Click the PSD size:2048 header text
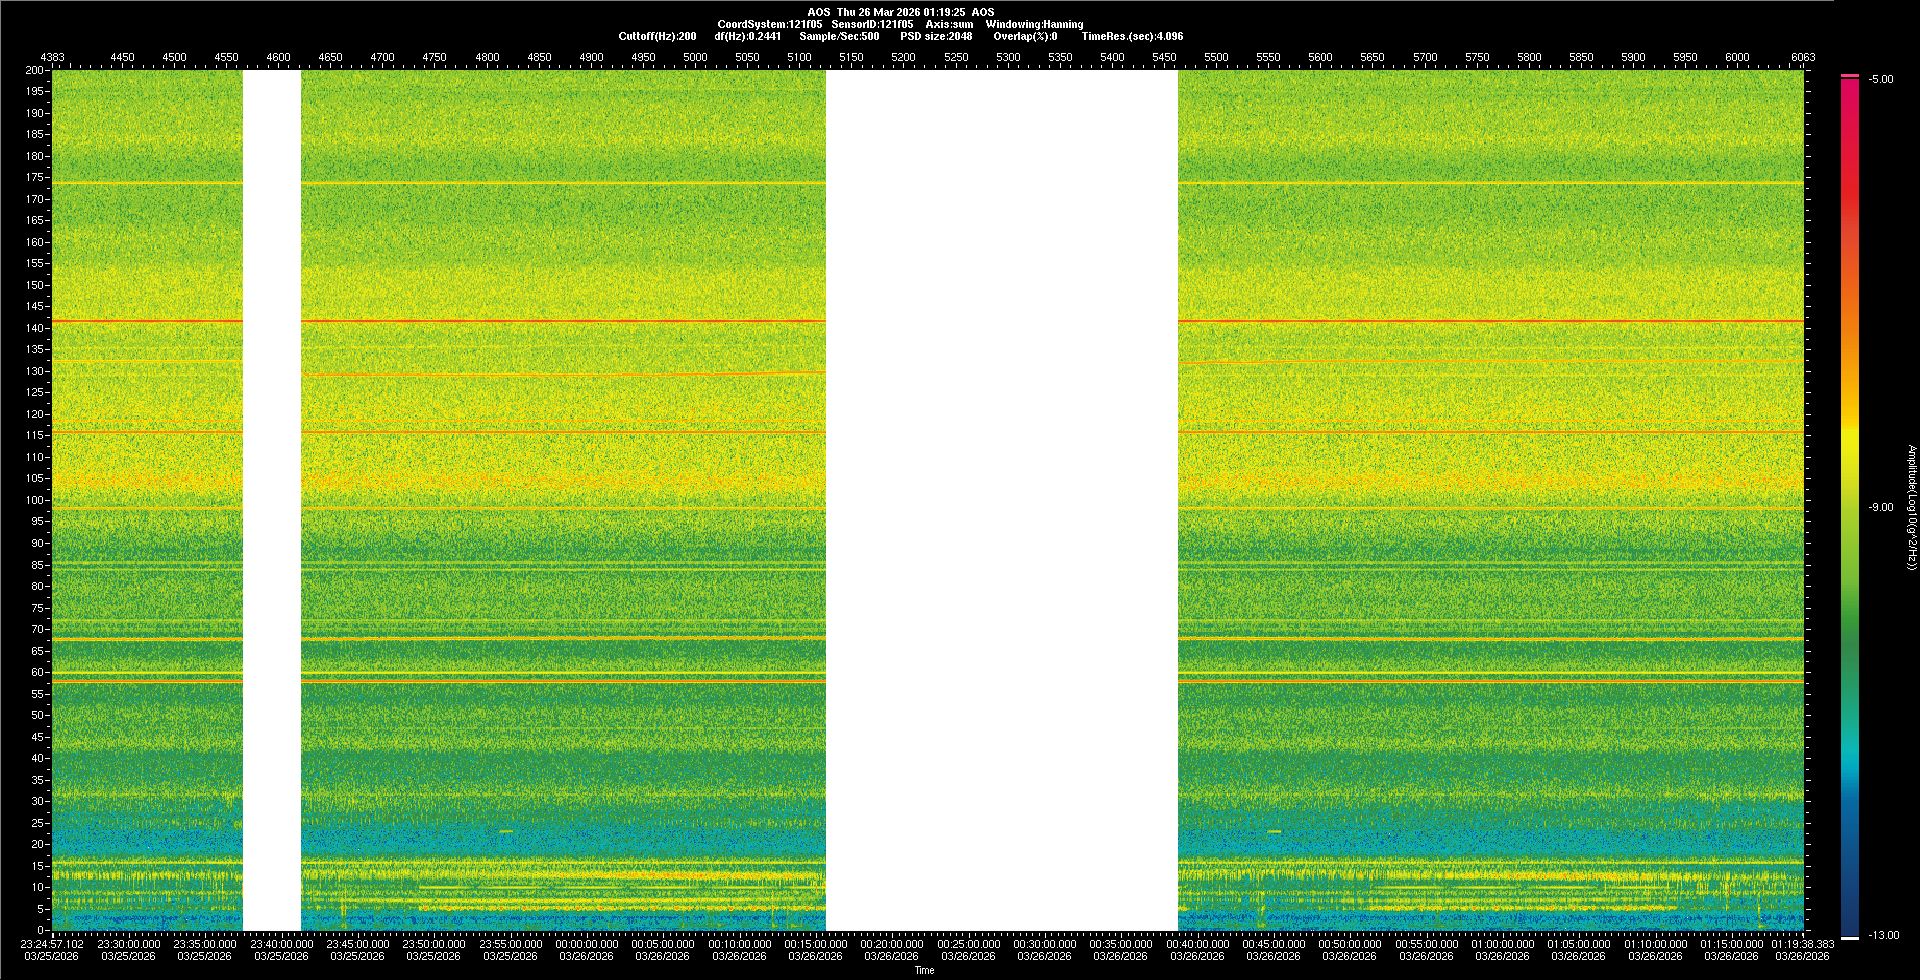 pyautogui.click(x=936, y=36)
